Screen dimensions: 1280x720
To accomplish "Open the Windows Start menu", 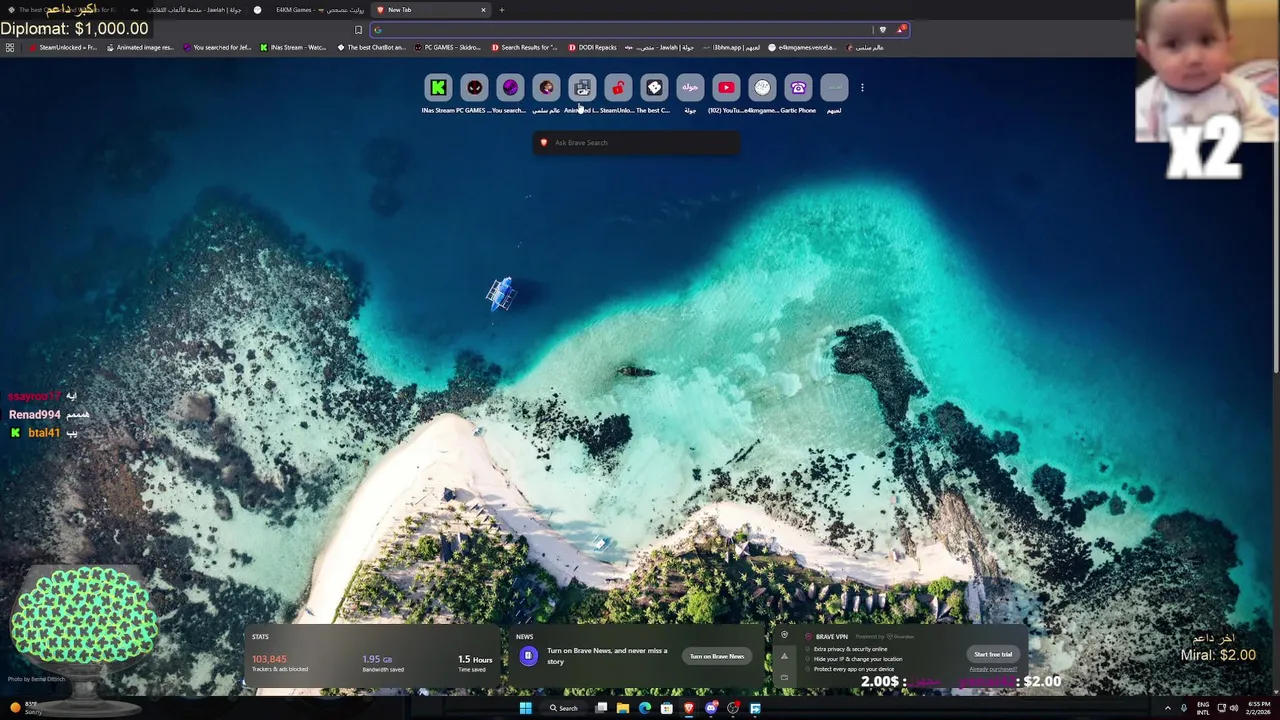I will 525,708.
